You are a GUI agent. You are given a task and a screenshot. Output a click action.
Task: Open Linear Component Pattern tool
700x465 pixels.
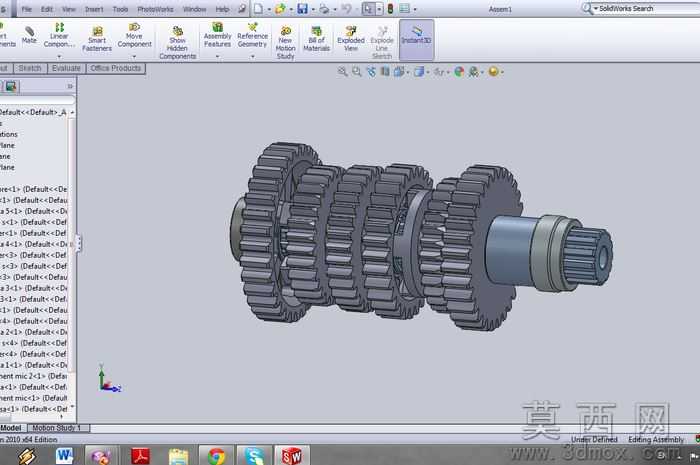tap(59, 35)
